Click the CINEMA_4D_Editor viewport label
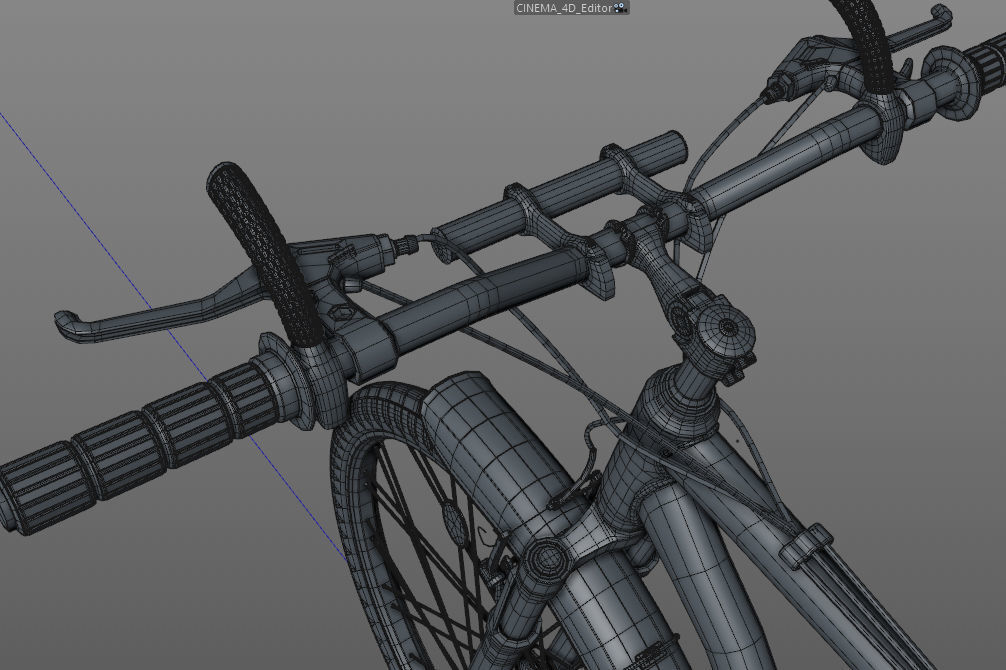This screenshot has height=670, width=1006. (x=564, y=8)
